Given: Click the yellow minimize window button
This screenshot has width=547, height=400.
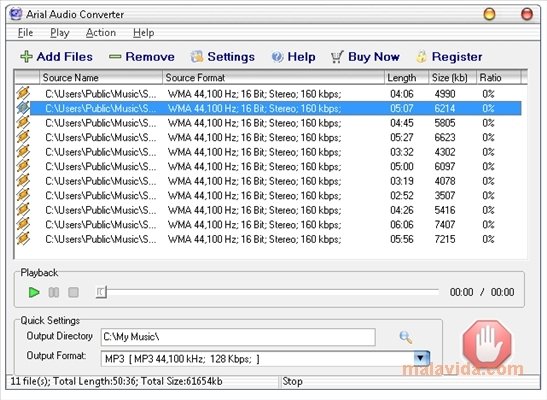Looking at the screenshot, I should point(489,14).
